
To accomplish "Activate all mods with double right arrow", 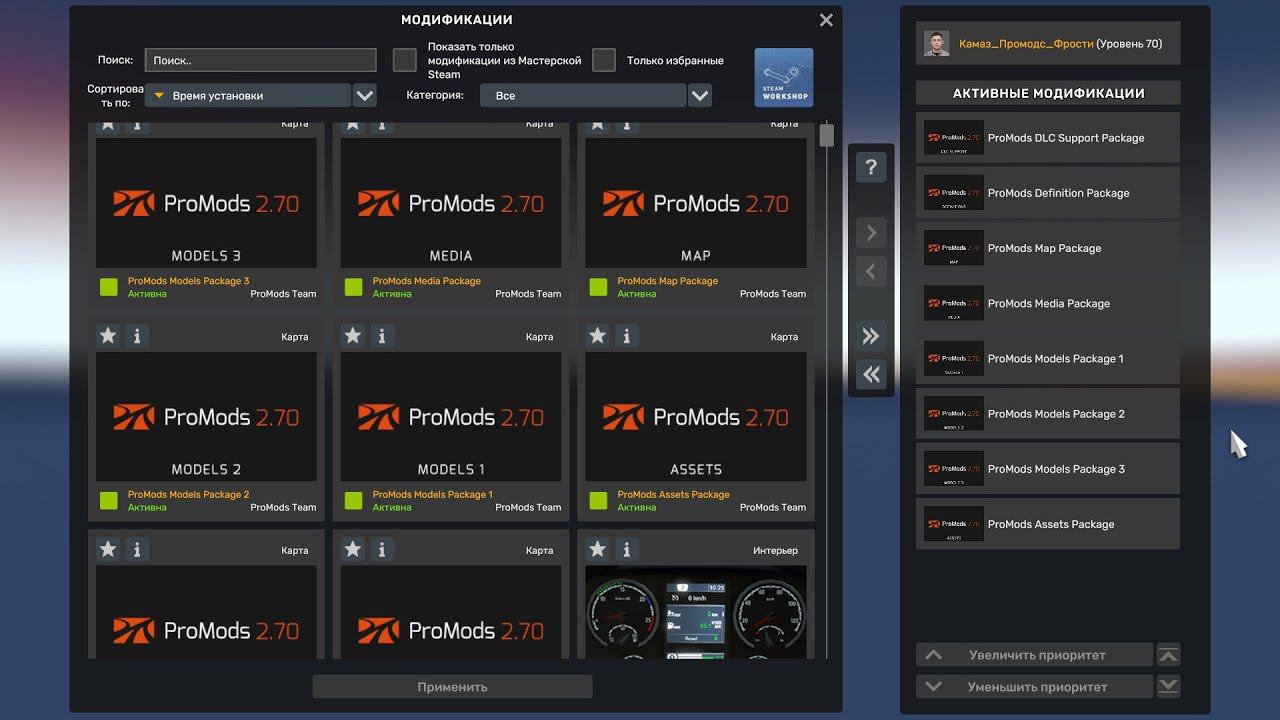I will 871,336.
